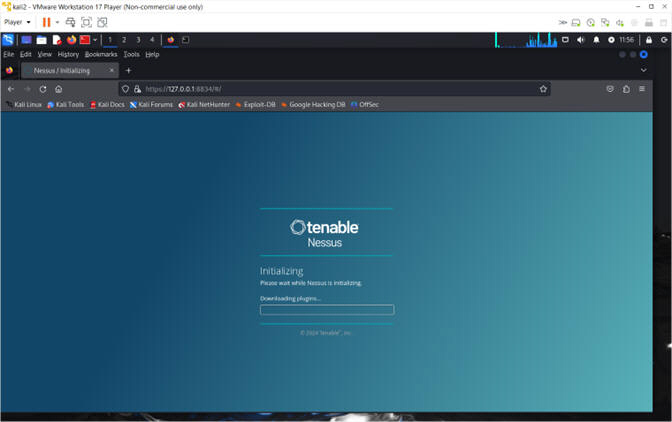
Task: Click tracking protection shield icon
Action: pos(125,89)
